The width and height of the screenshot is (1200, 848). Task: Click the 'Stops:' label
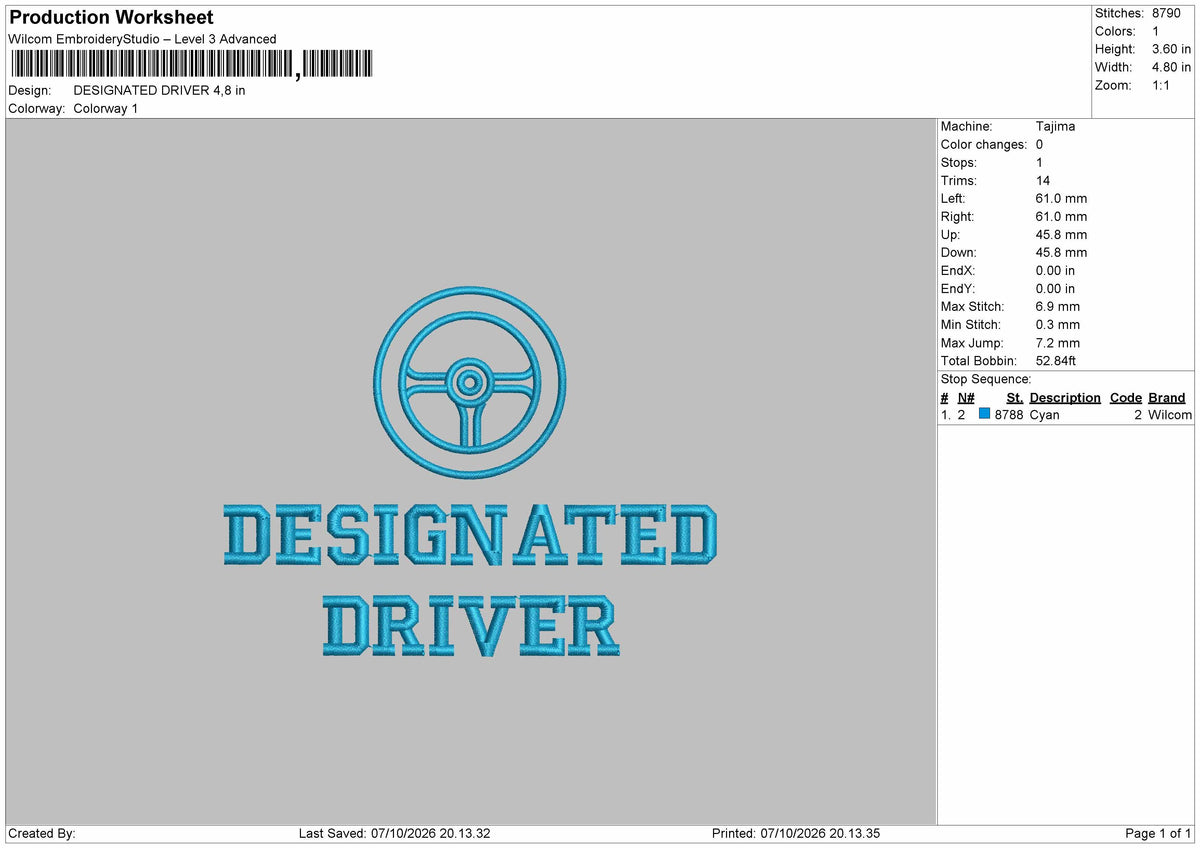click(x=959, y=162)
